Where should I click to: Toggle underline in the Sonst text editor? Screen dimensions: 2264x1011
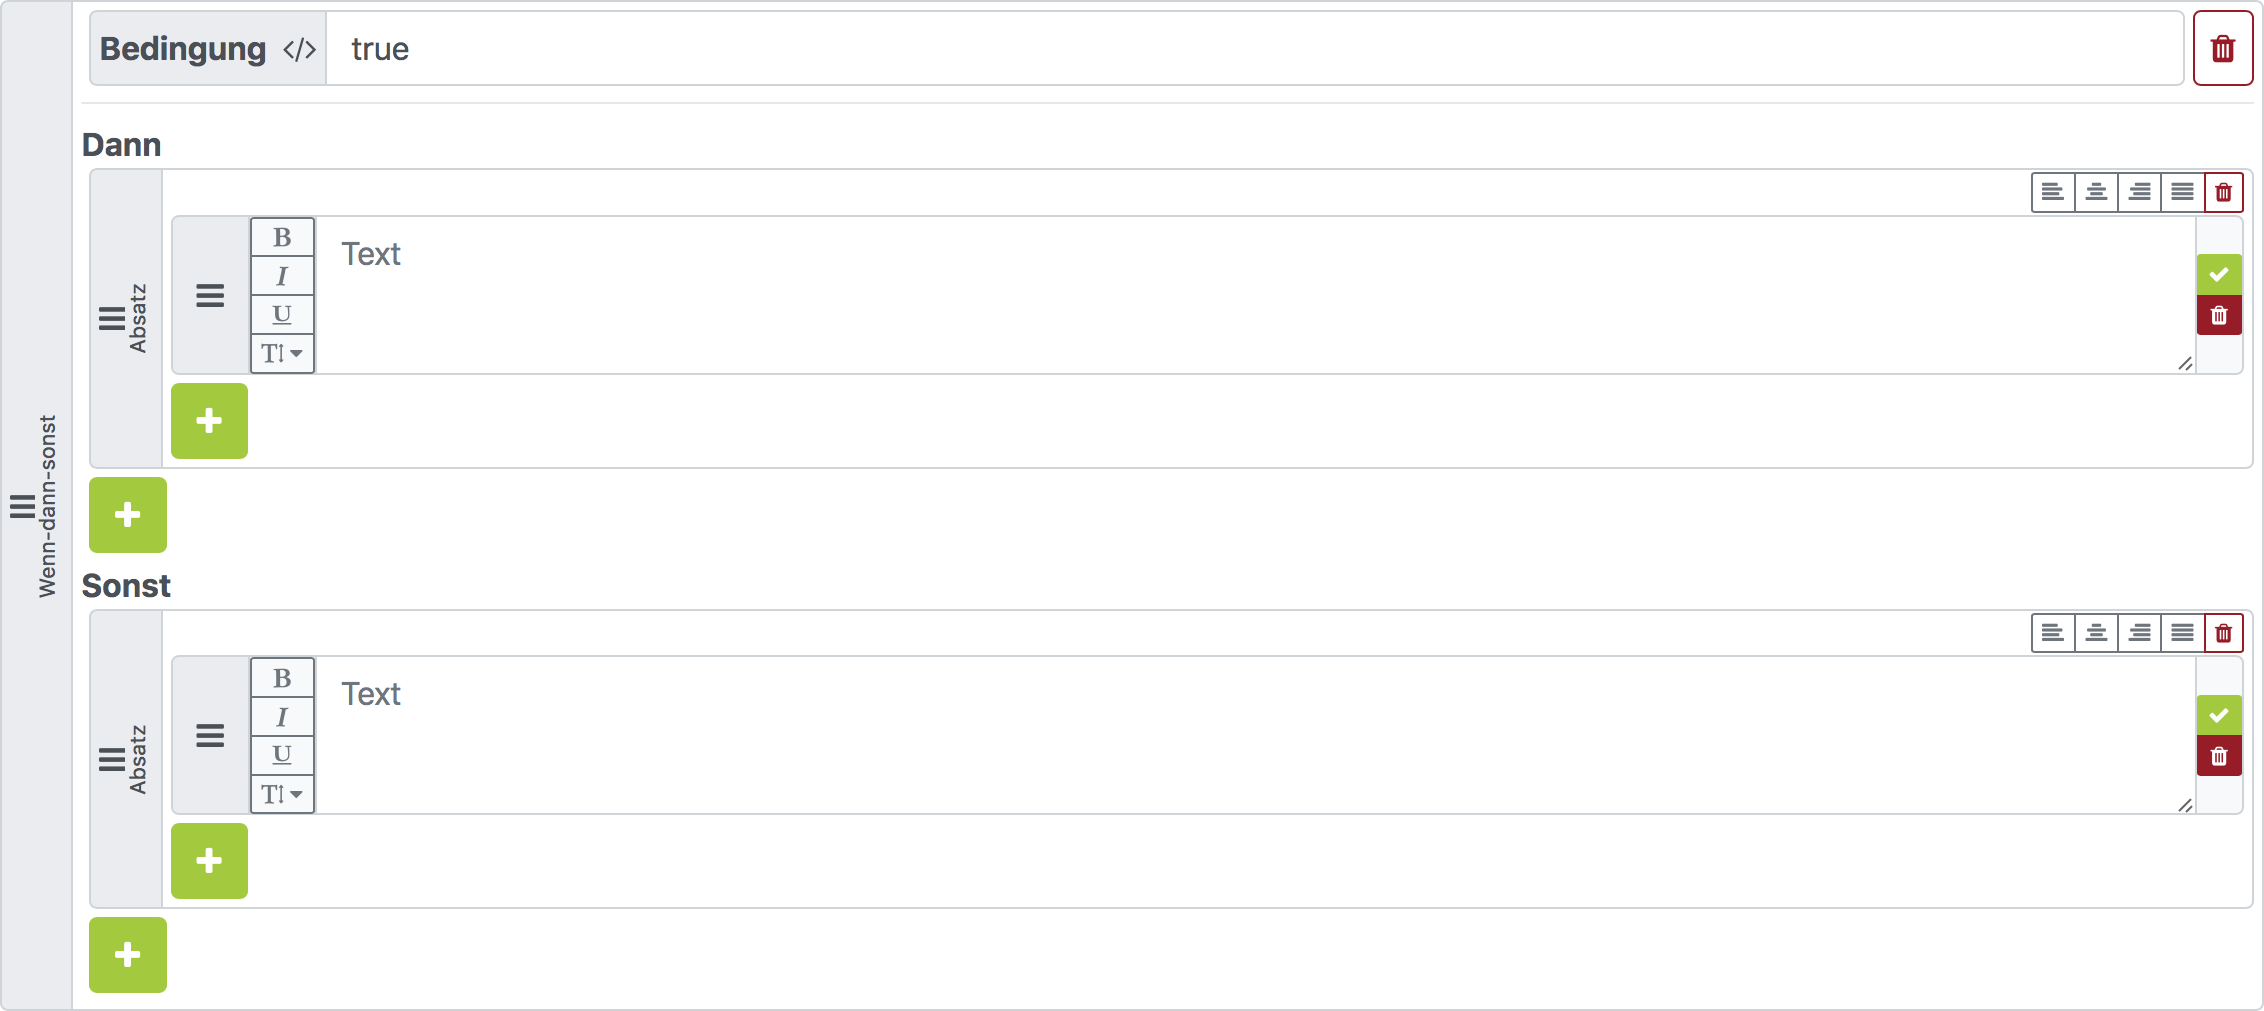tap(282, 755)
